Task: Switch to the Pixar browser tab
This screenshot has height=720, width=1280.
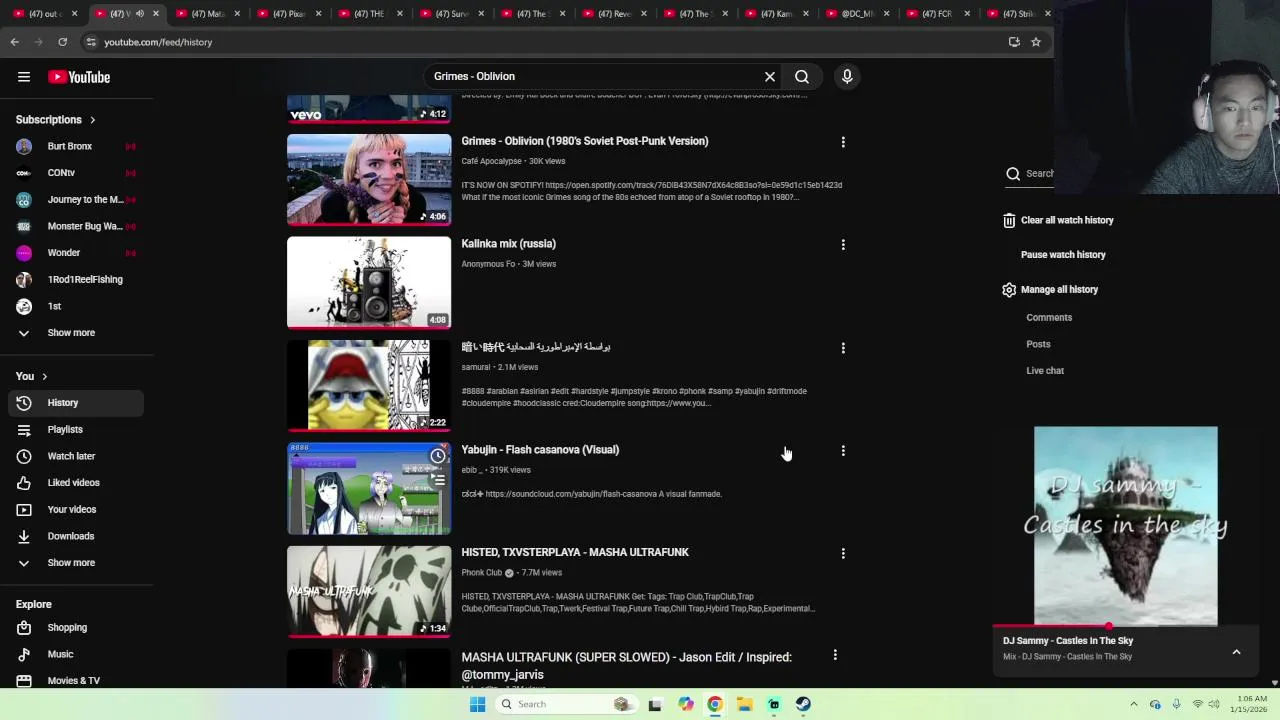Action: [289, 13]
